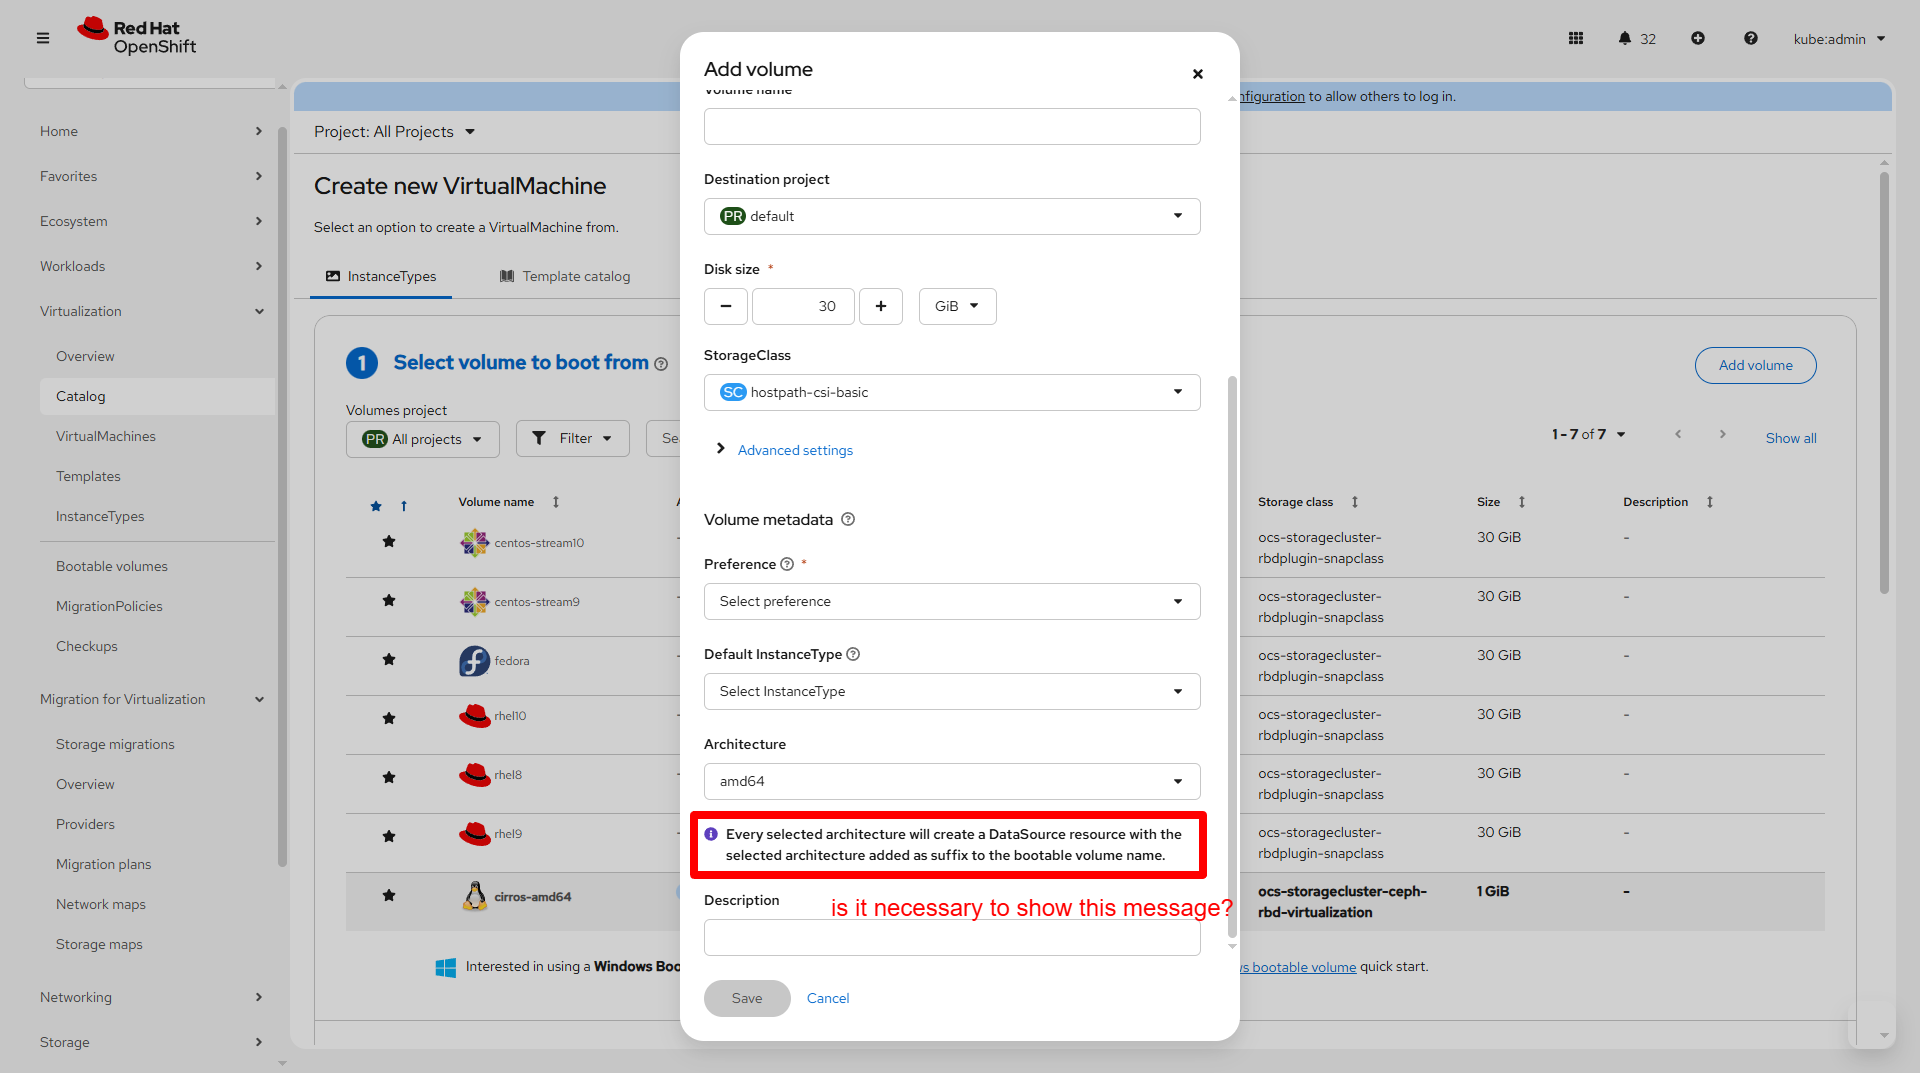1920x1073 pixels.
Task: Go to previous page of volumes
Action: point(1678,434)
